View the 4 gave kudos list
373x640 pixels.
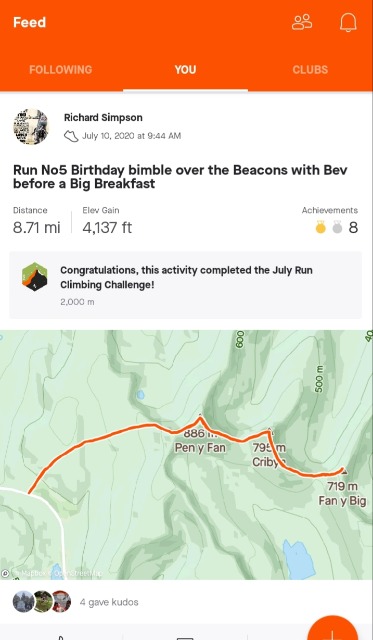click(x=109, y=602)
